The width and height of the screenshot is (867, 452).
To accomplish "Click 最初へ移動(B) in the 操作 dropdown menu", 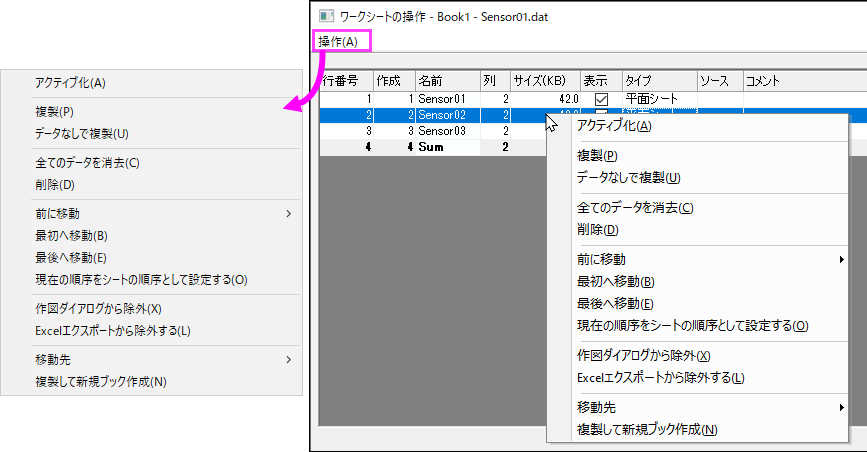I will pos(71,236).
